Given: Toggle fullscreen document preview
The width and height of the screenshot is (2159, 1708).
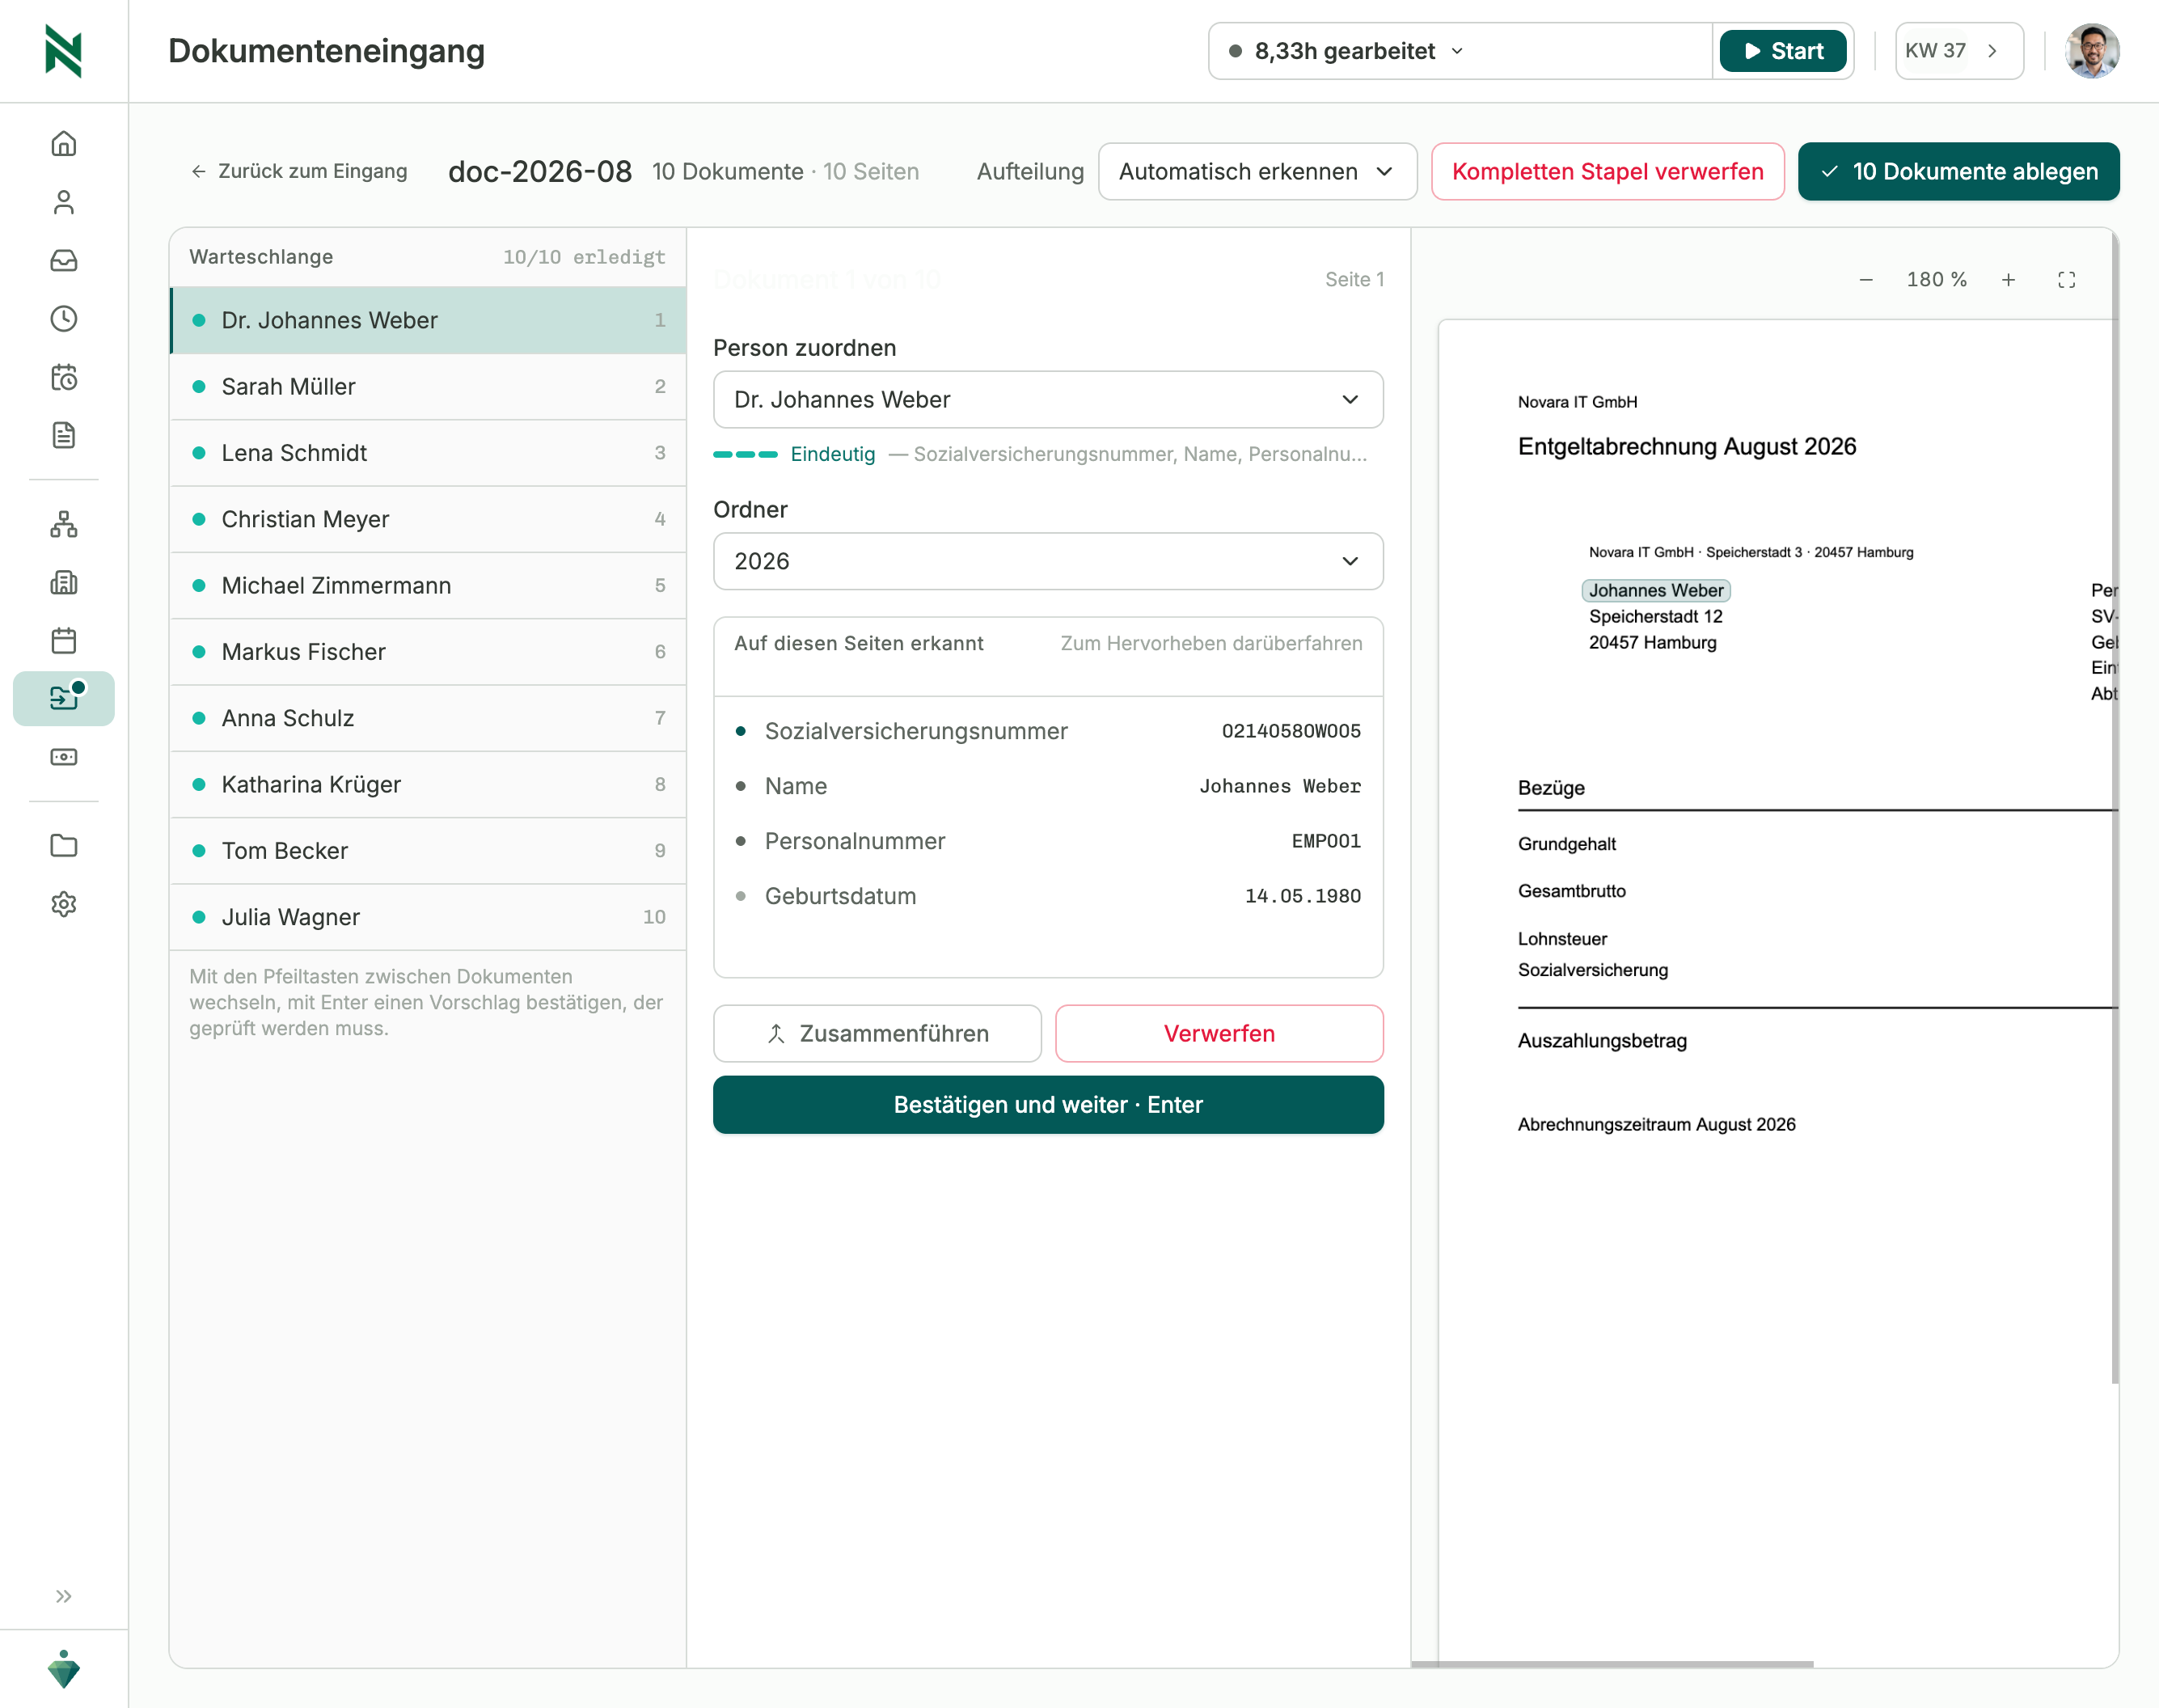Looking at the screenshot, I should pyautogui.click(x=2067, y=280).
